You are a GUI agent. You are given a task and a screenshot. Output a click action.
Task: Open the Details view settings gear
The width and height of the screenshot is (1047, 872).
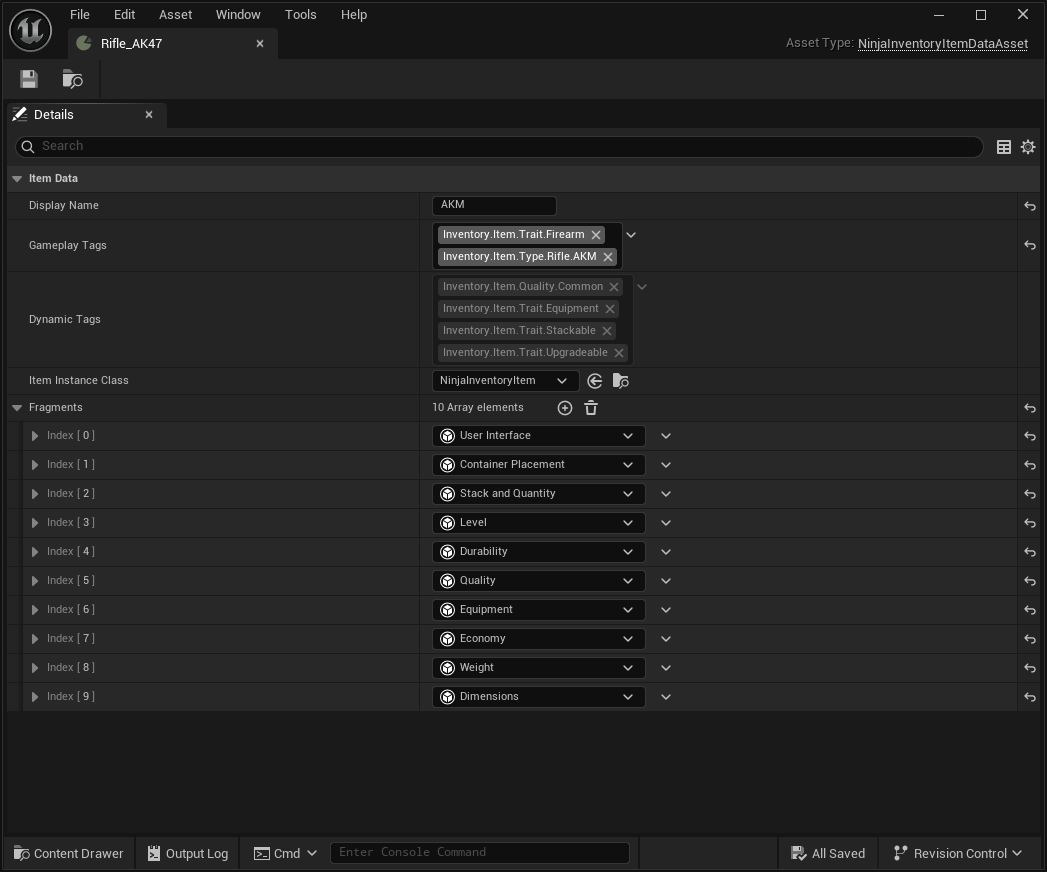pos(1028,146)
